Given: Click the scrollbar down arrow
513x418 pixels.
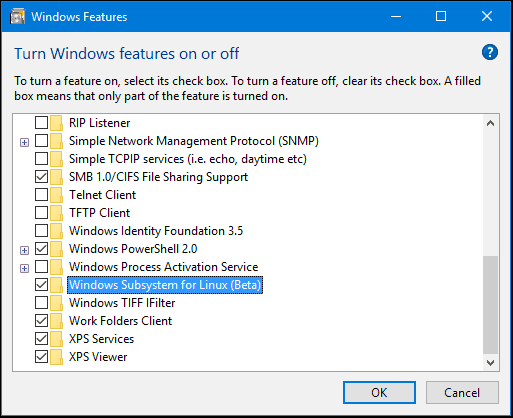Looking at the screenshot, I should tap(490, 362).
